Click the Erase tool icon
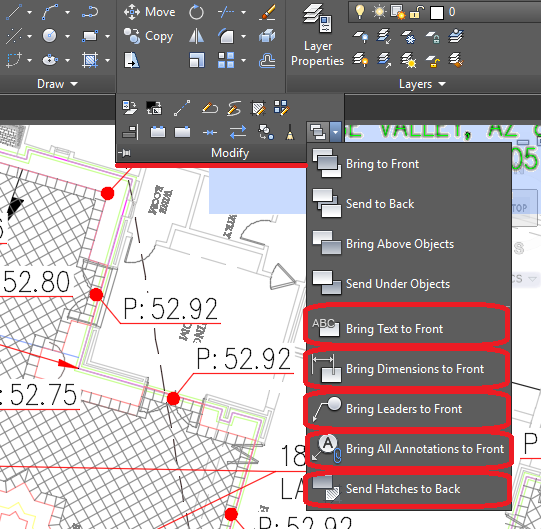Viewport: 541px width, 529px height. pos(267,12)
